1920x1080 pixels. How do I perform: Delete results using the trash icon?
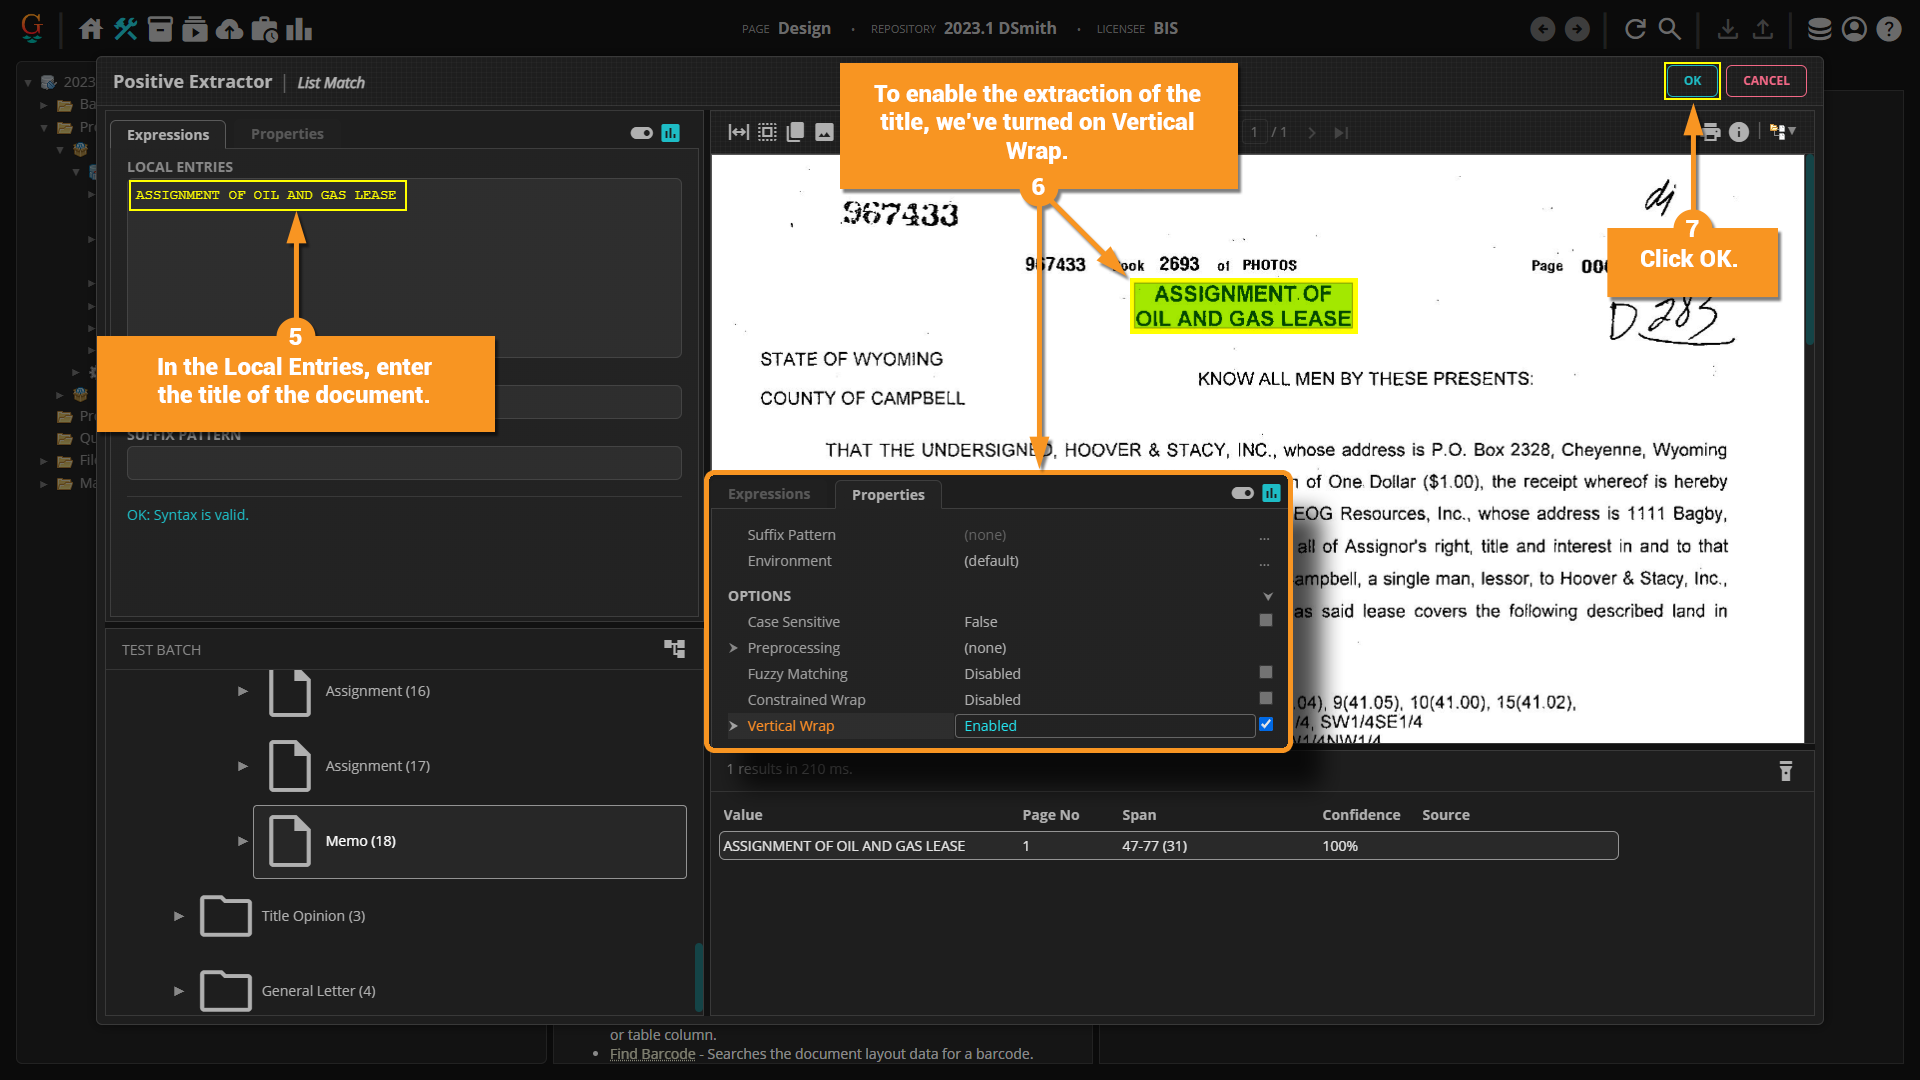pyautogui.click(x=1785, y=771)
